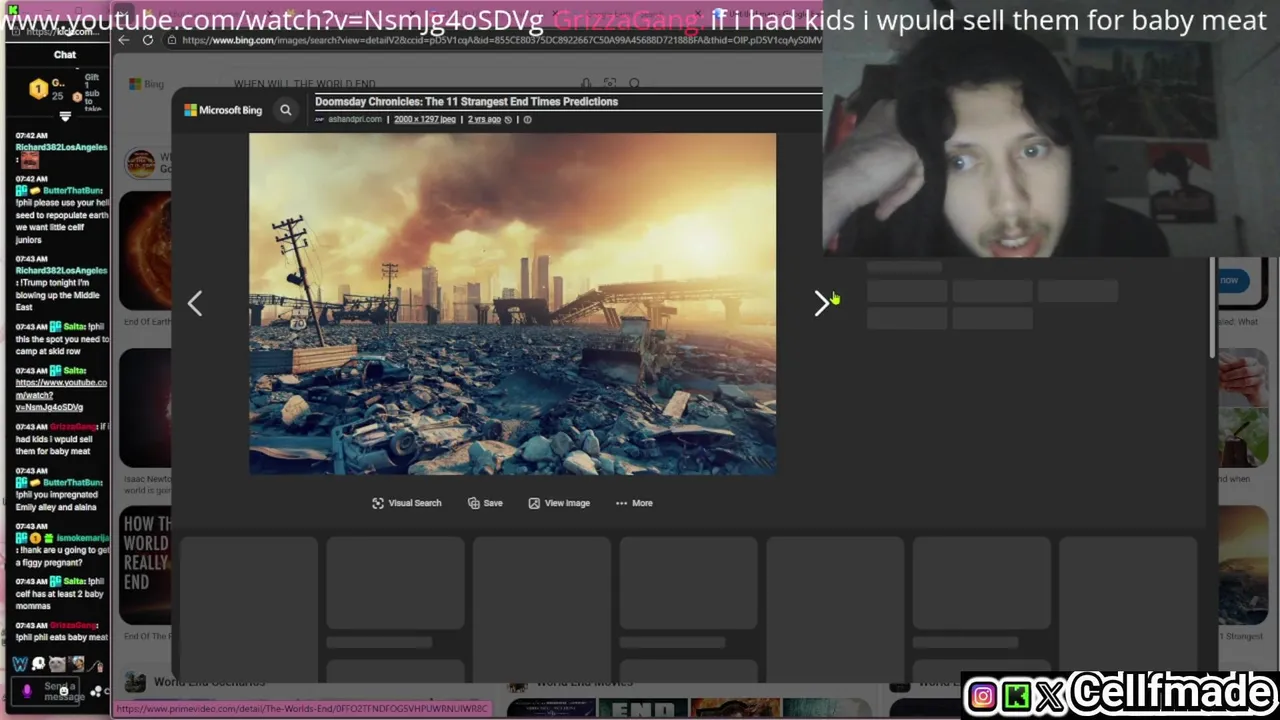Open the Doomsday Chronicles title link
Viewport: 1280px width, 720px height.
(x=466, y=101)
